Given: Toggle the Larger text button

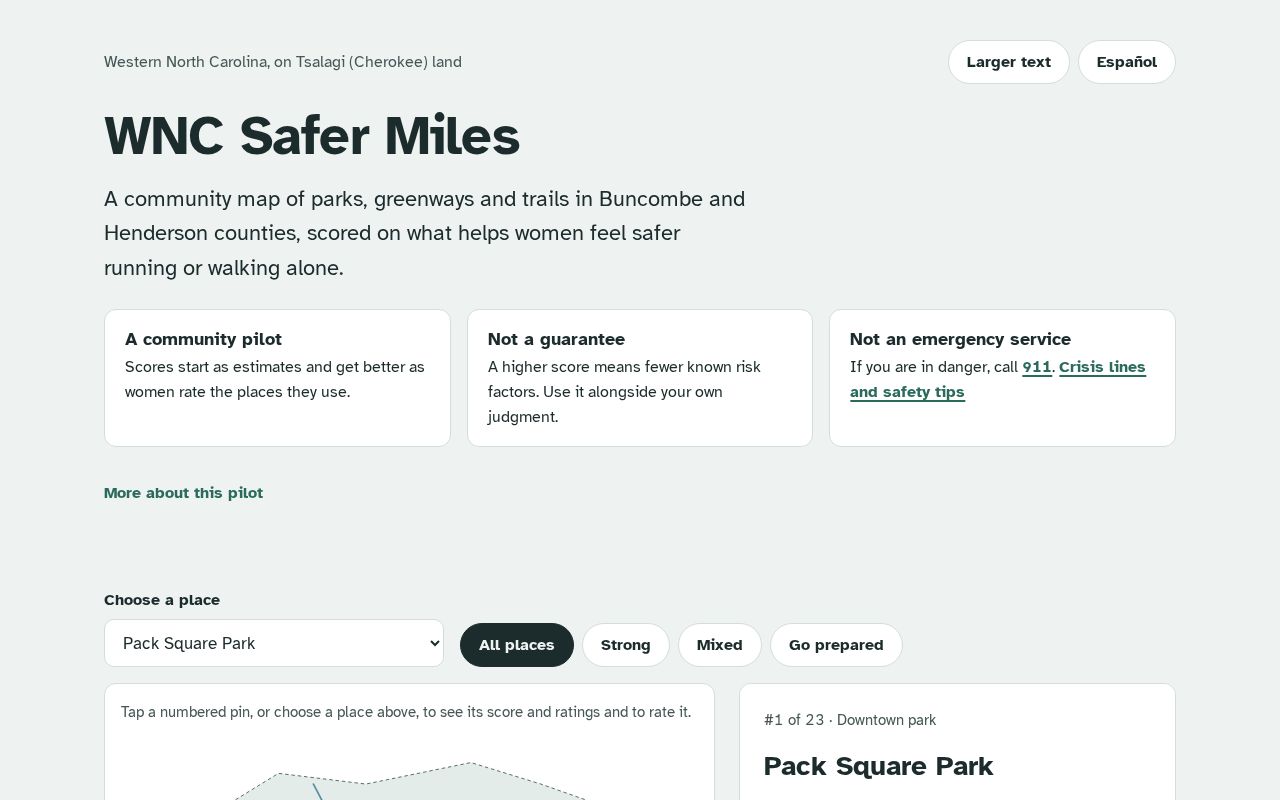Looking at the screenshot, I should point(1008,62).
